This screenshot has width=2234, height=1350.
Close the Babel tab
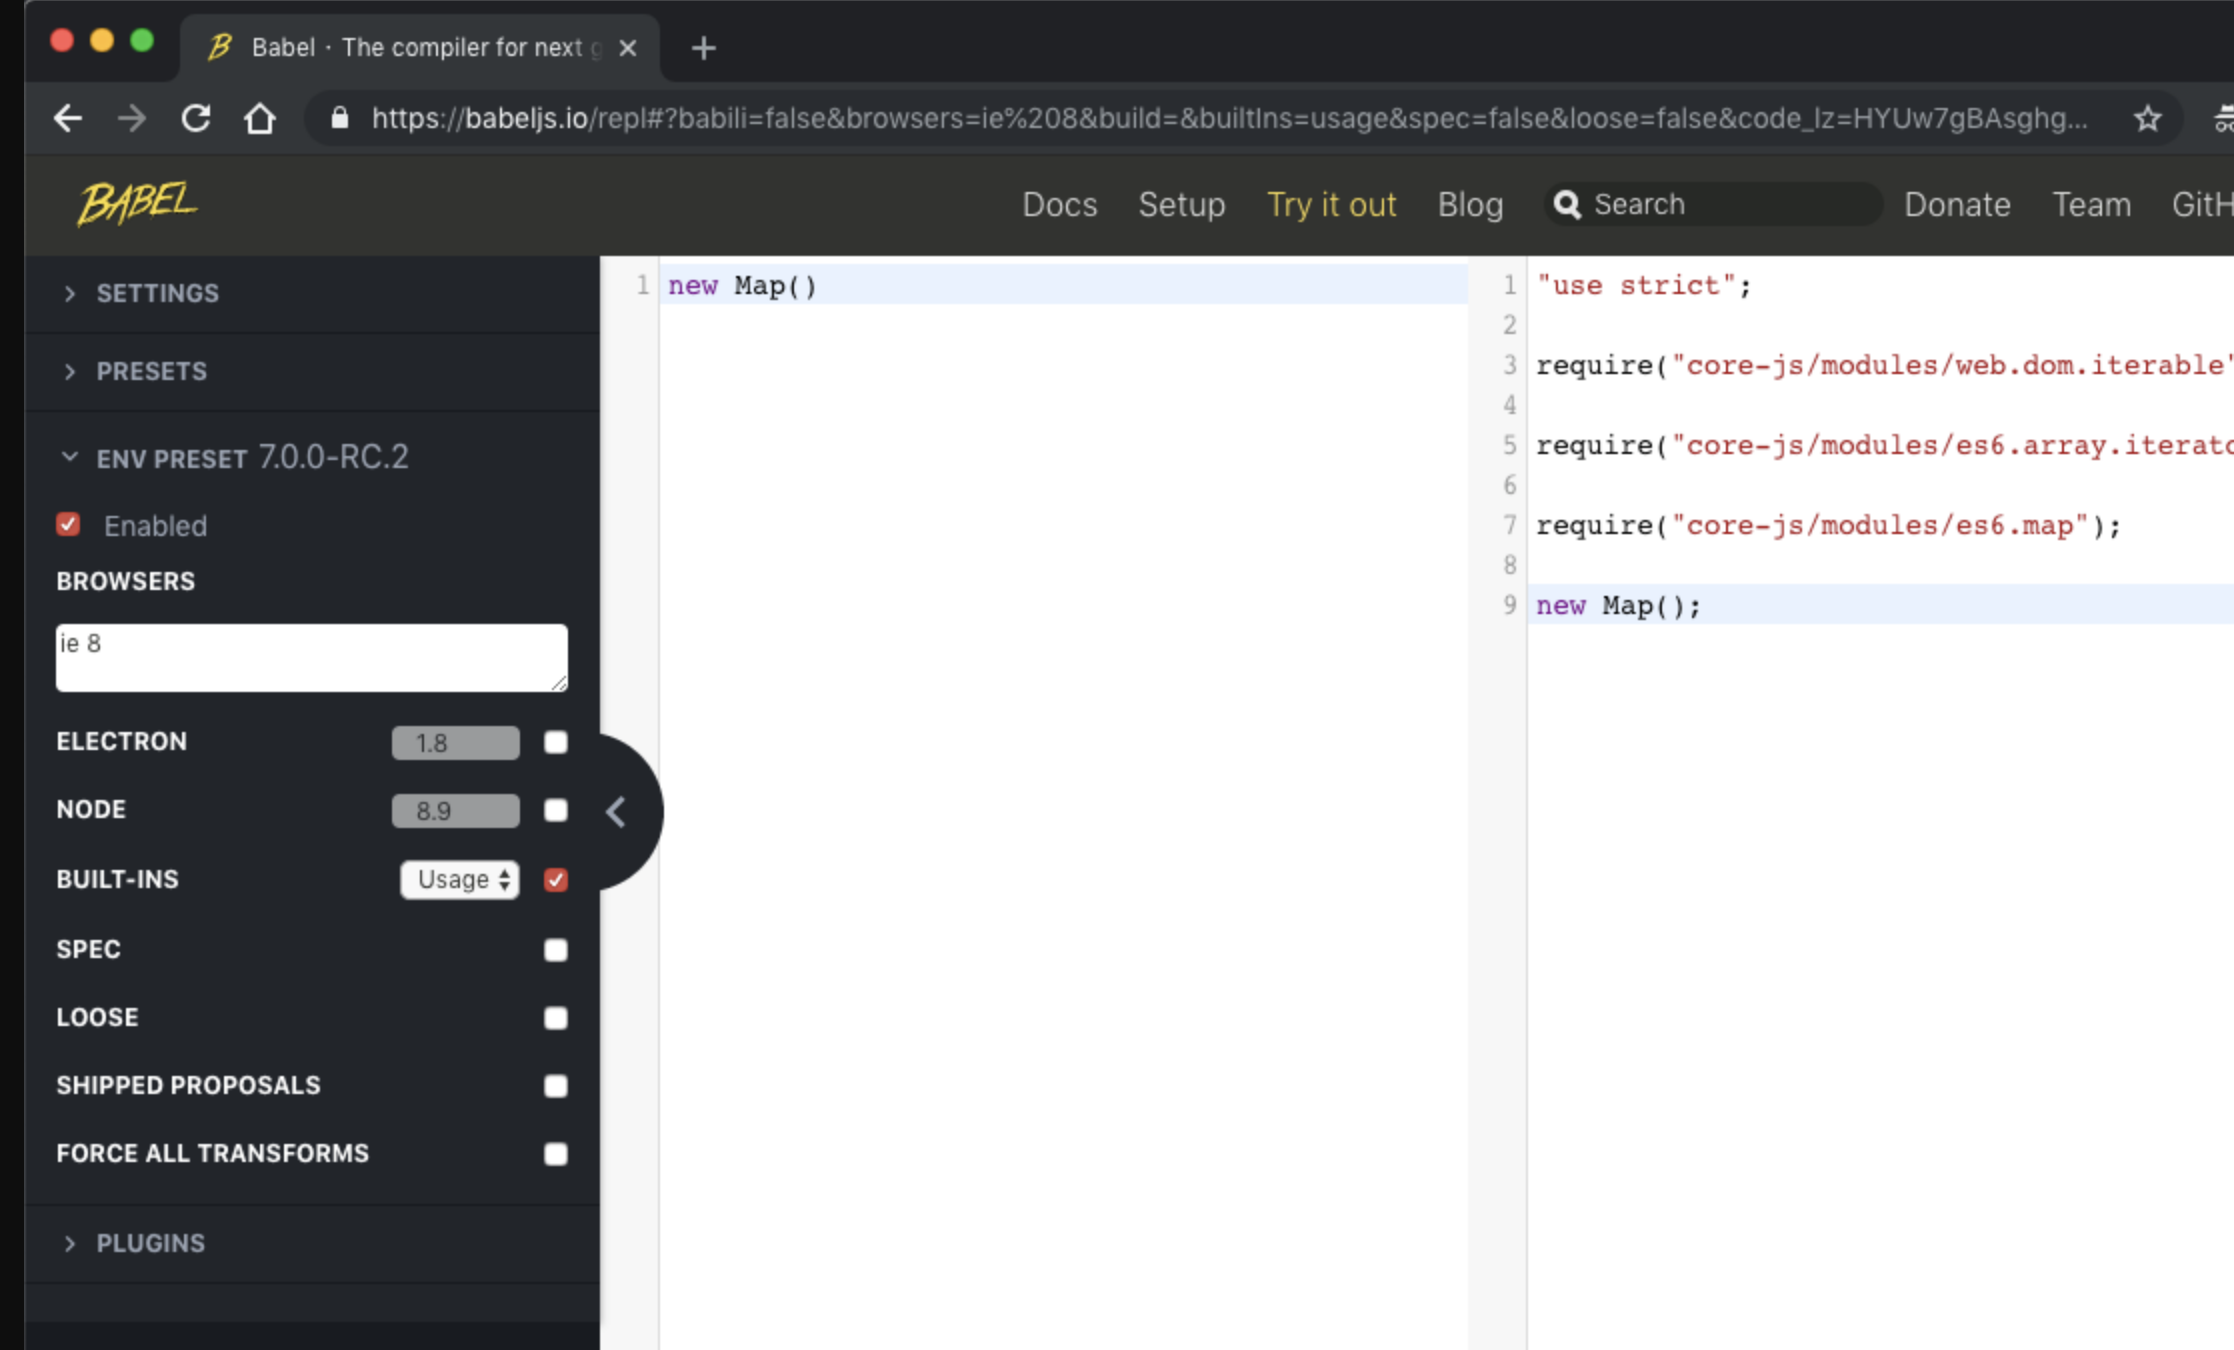click(x=628, y=48)
